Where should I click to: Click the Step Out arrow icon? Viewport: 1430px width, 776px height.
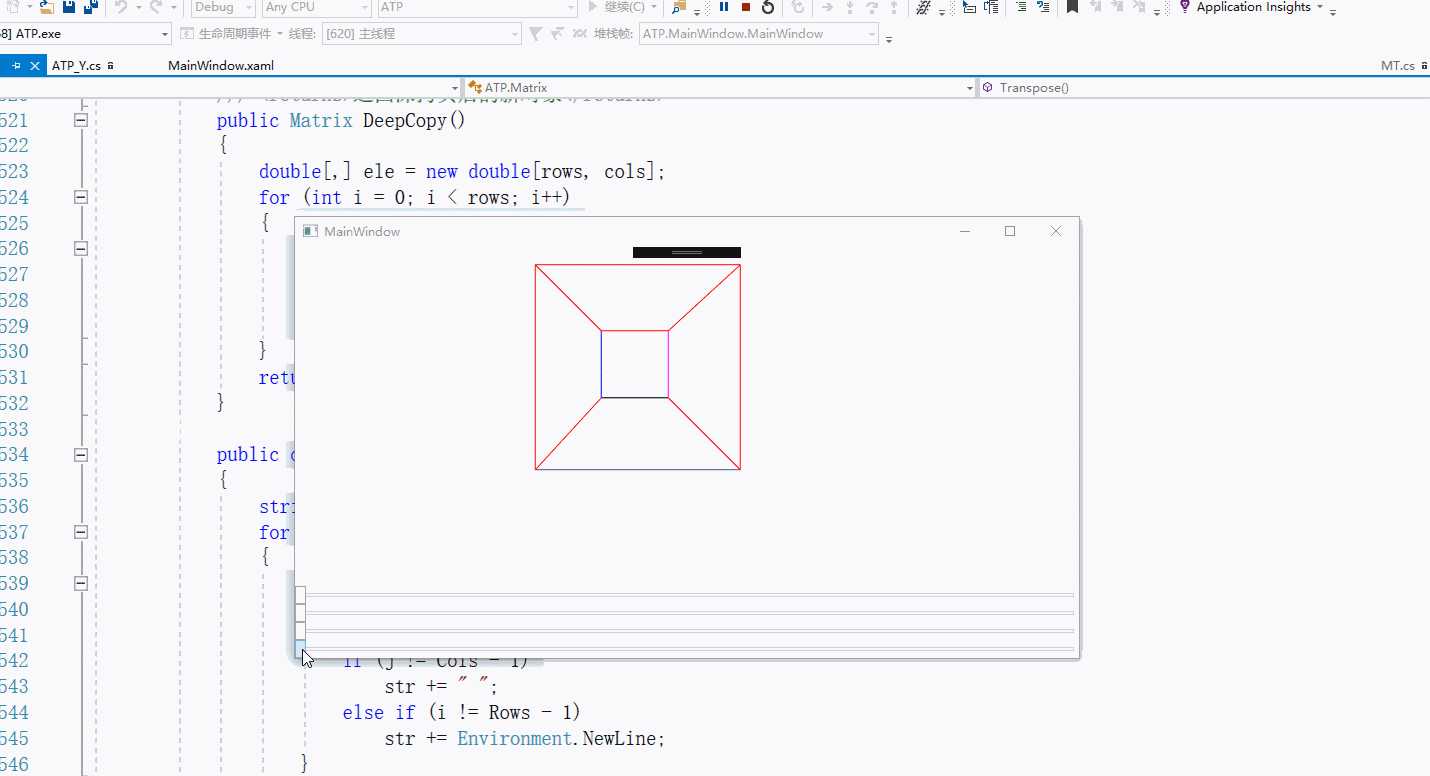[893, 7]
